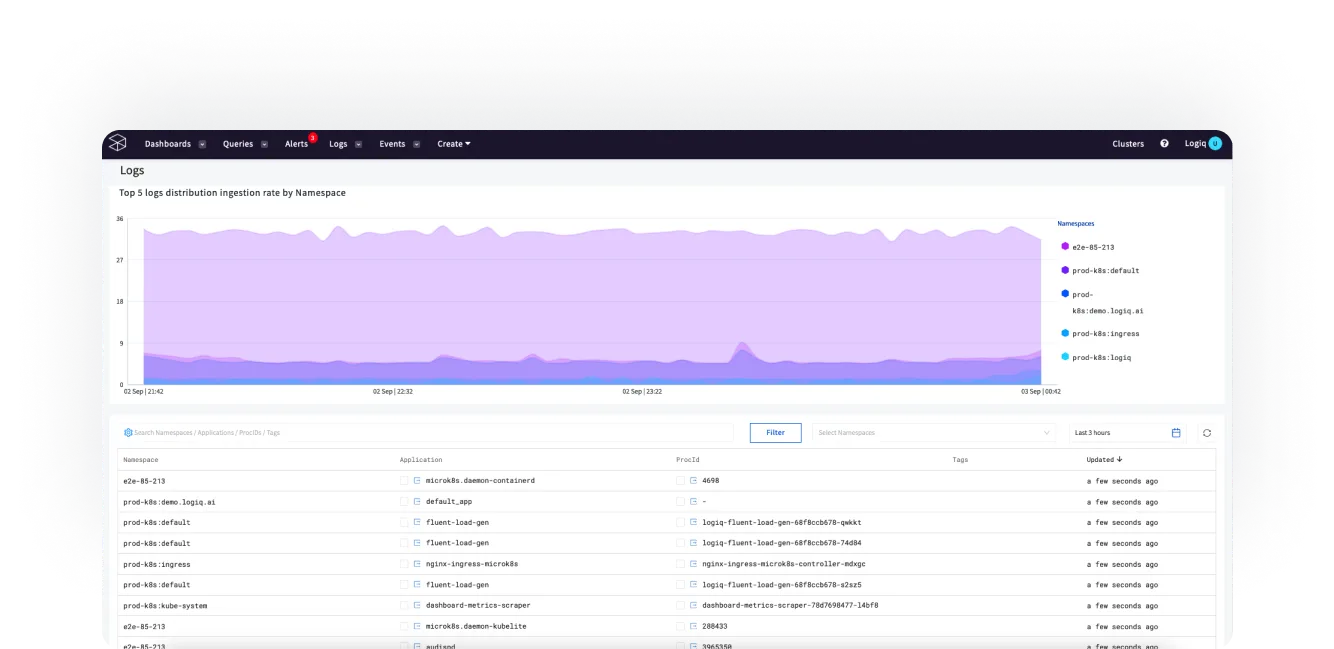The image size is (1334, 649).
Task: Open the Logs menu in the navbar
Action: click(338, 144)
